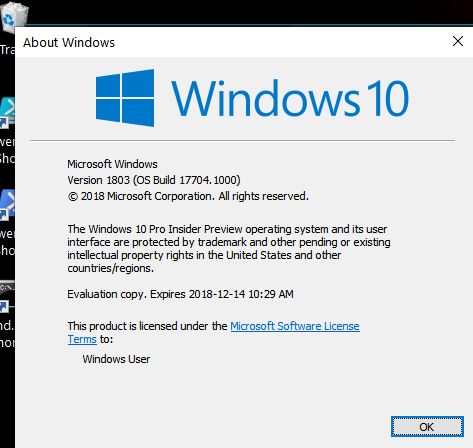Viewport: 473px width, 448px height.
Task: Click the About Windows title text
Action: click(69, 42)
